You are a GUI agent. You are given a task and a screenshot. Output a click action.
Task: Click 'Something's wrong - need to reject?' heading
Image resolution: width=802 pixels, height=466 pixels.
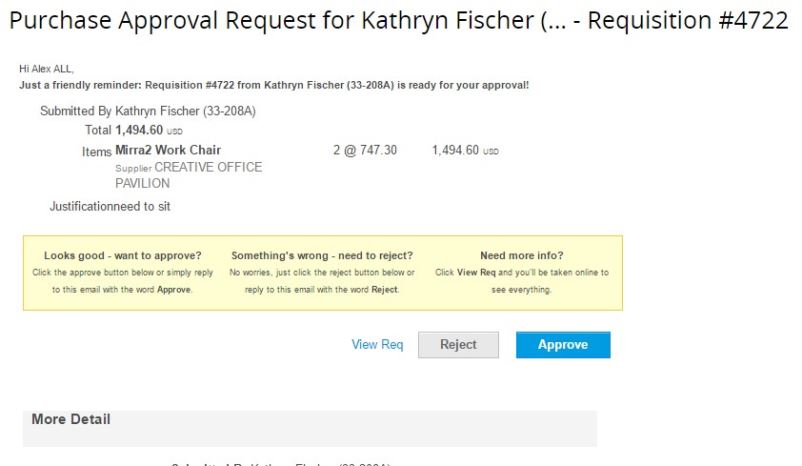tap(322, 256)
